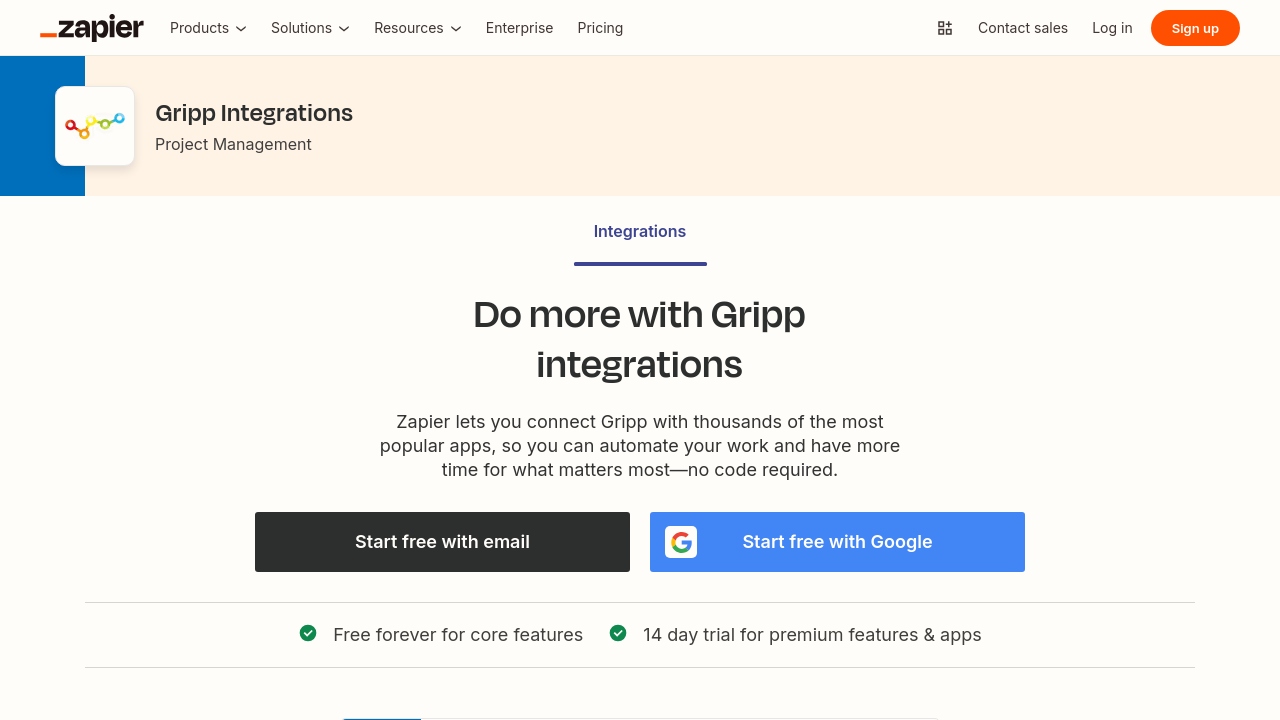Viewport: 1280px width, 720px height.
Task: Select the Integrations tab
Action: pos(640,232)
